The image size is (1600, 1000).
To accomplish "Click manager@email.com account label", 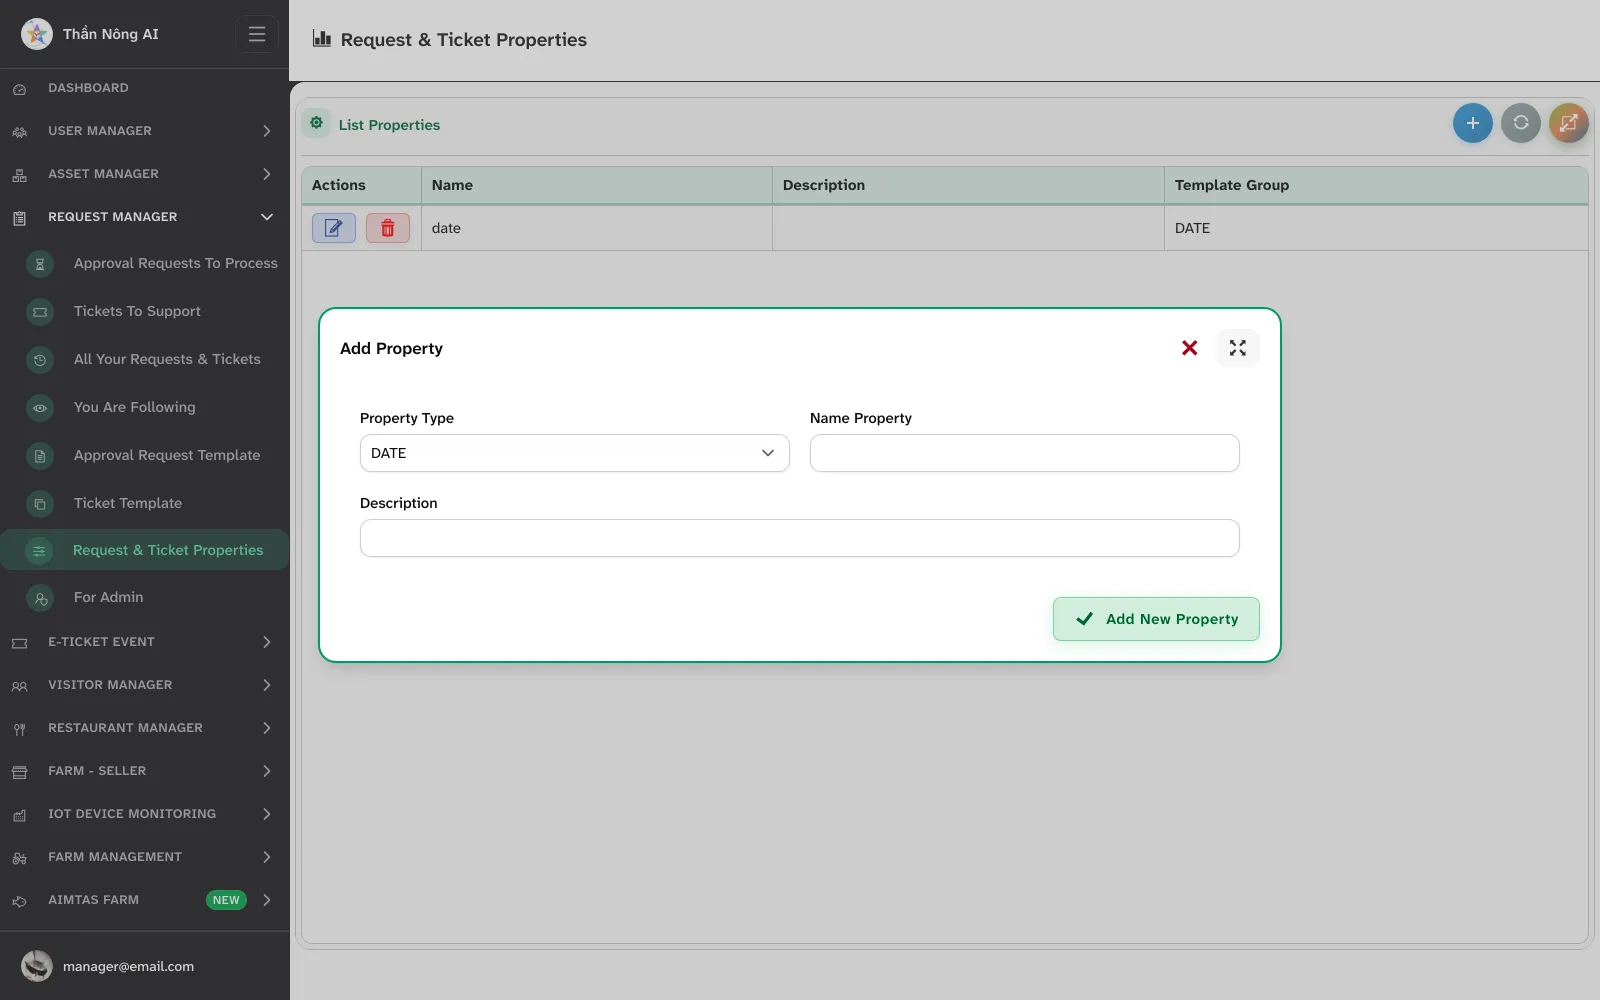I will 128,966.
